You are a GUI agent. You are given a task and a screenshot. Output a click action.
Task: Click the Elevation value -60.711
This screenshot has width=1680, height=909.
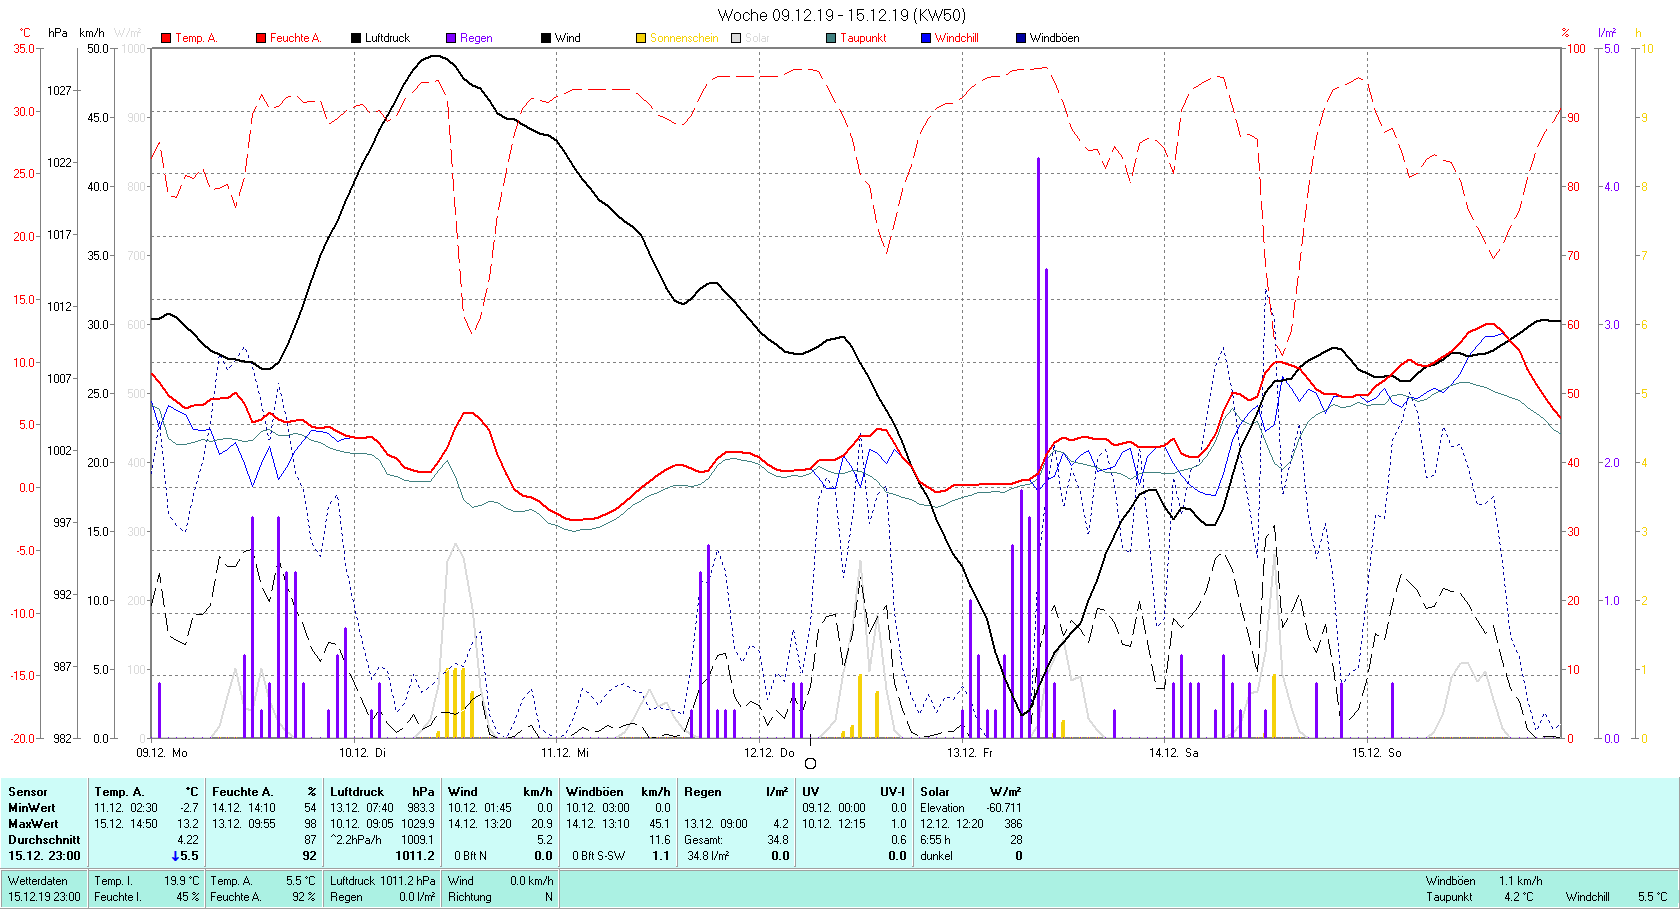(x=1004, y=808)
